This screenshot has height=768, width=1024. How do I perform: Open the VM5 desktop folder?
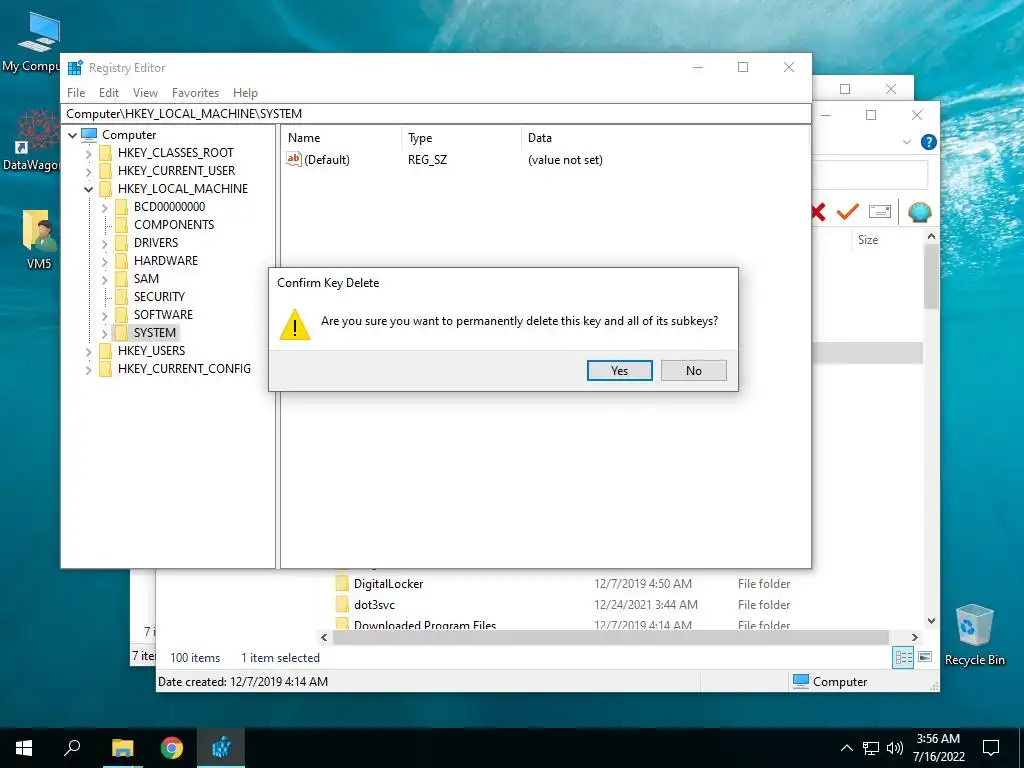(x=39, y=239)
